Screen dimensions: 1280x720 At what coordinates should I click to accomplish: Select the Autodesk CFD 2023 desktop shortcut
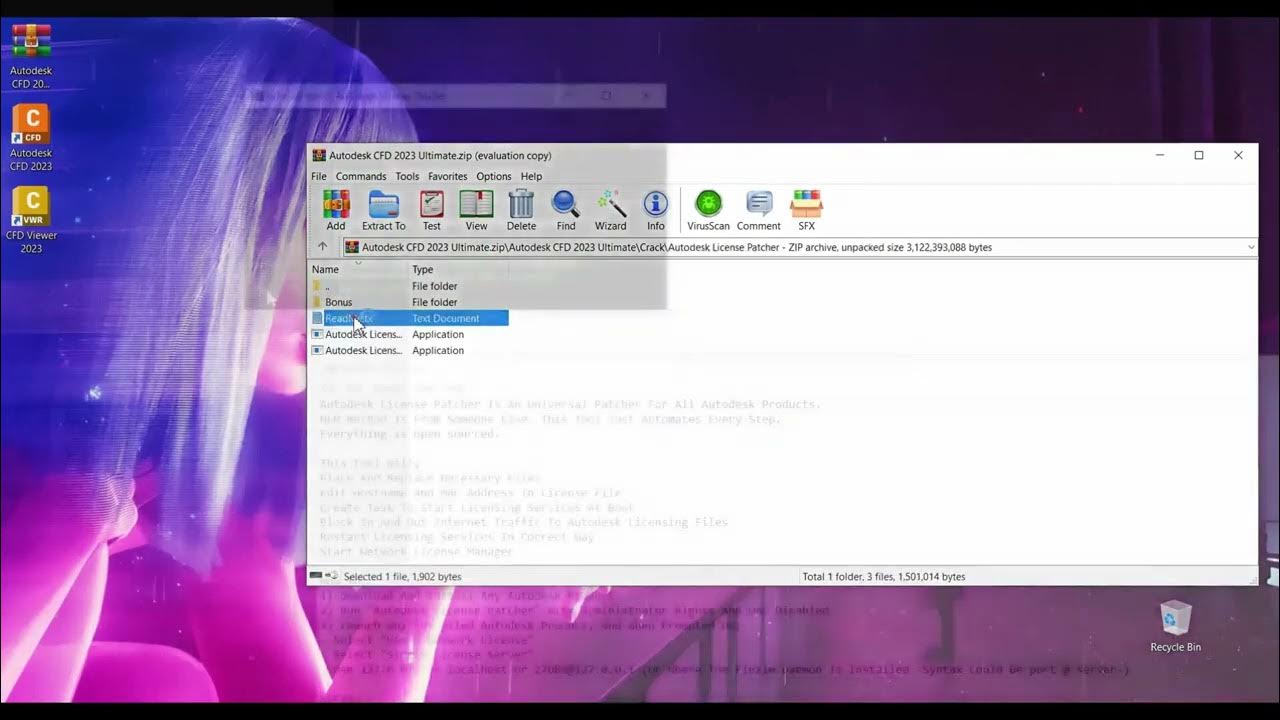31,138
